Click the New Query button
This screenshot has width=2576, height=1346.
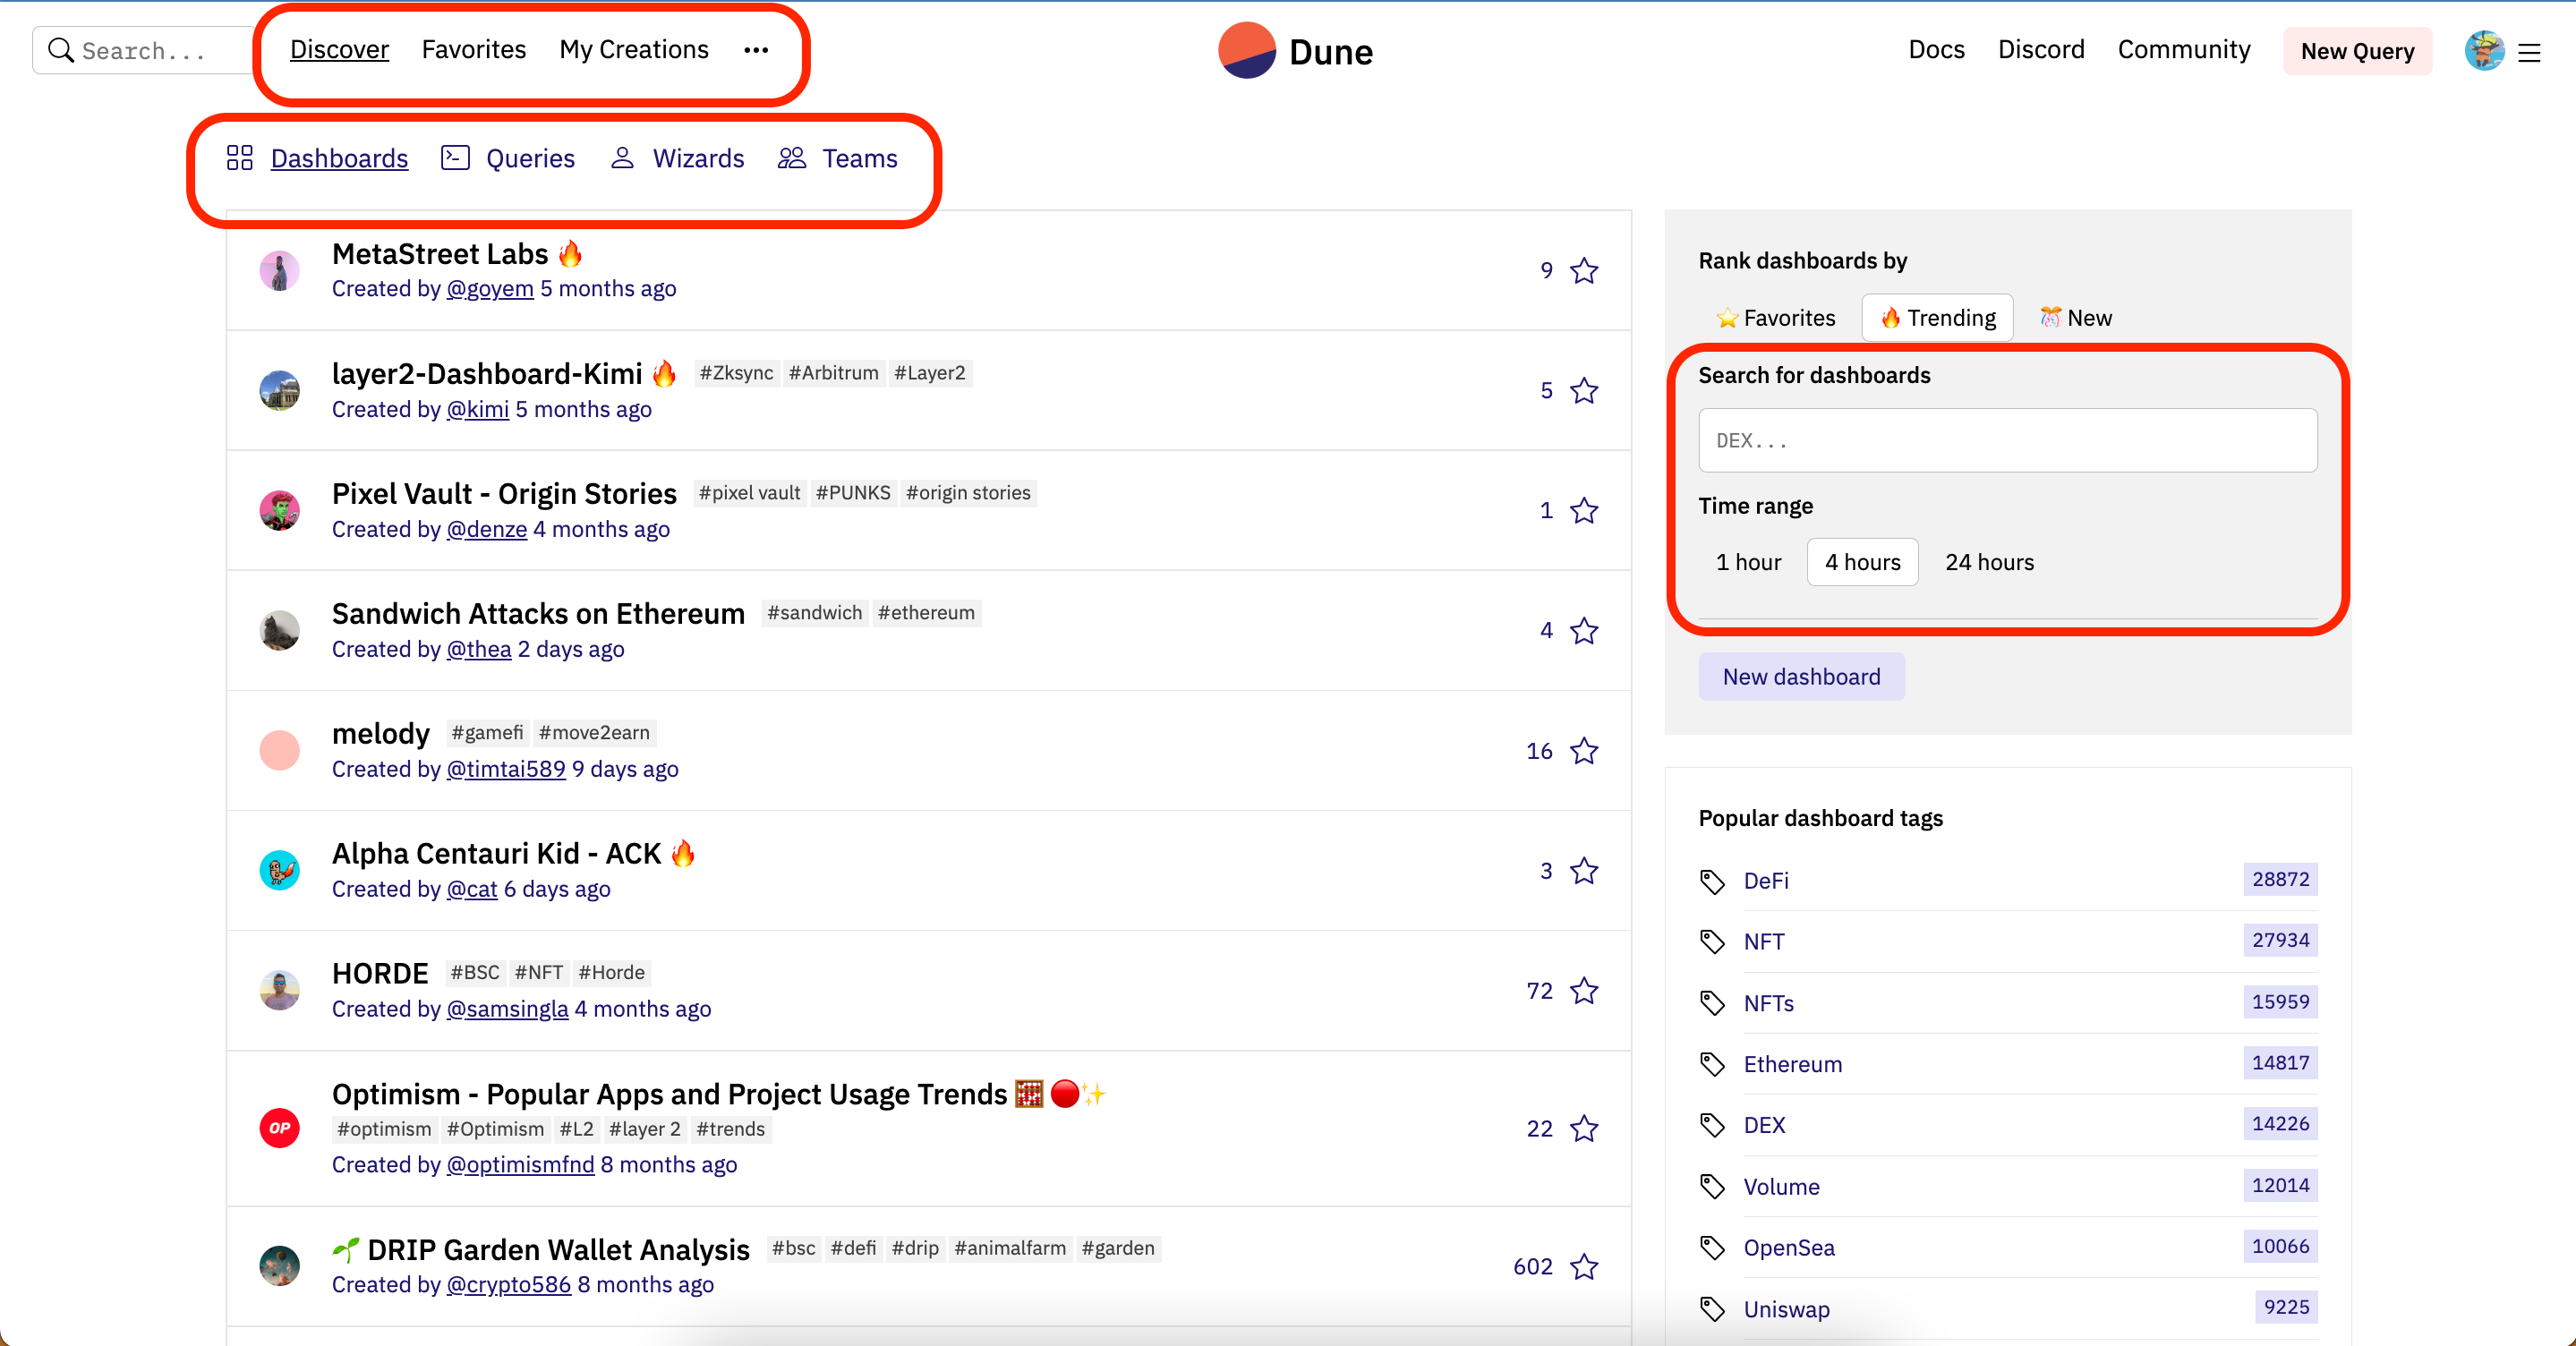pyautogui.click(x=2357, y=52)
